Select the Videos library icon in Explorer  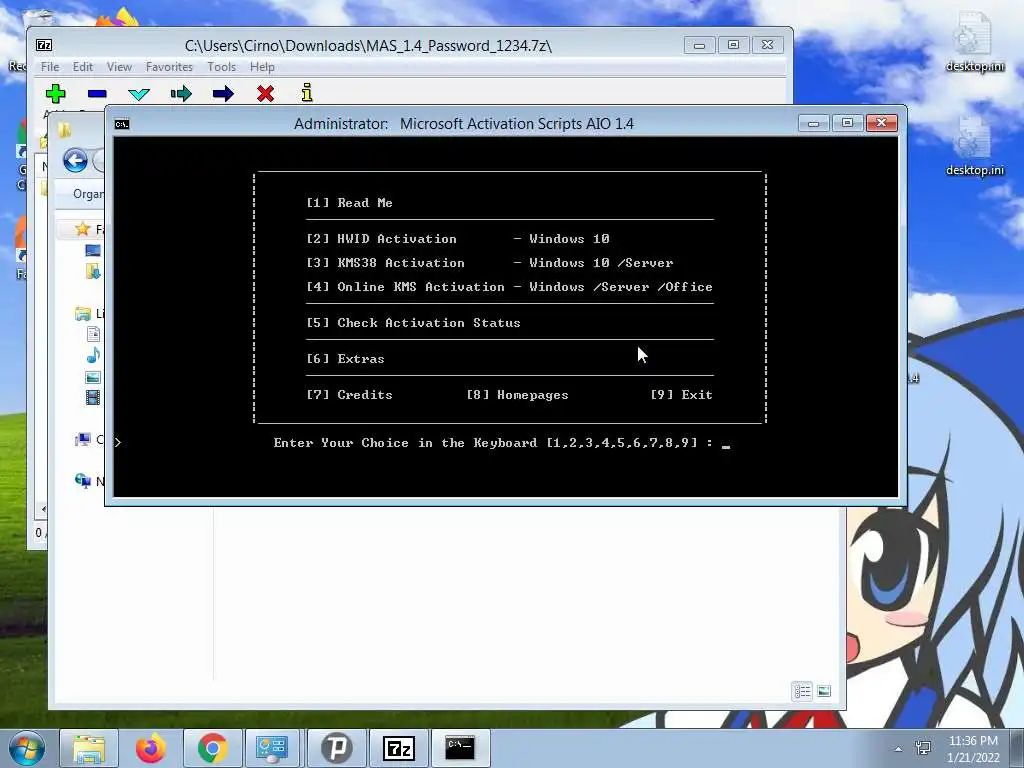93,397
